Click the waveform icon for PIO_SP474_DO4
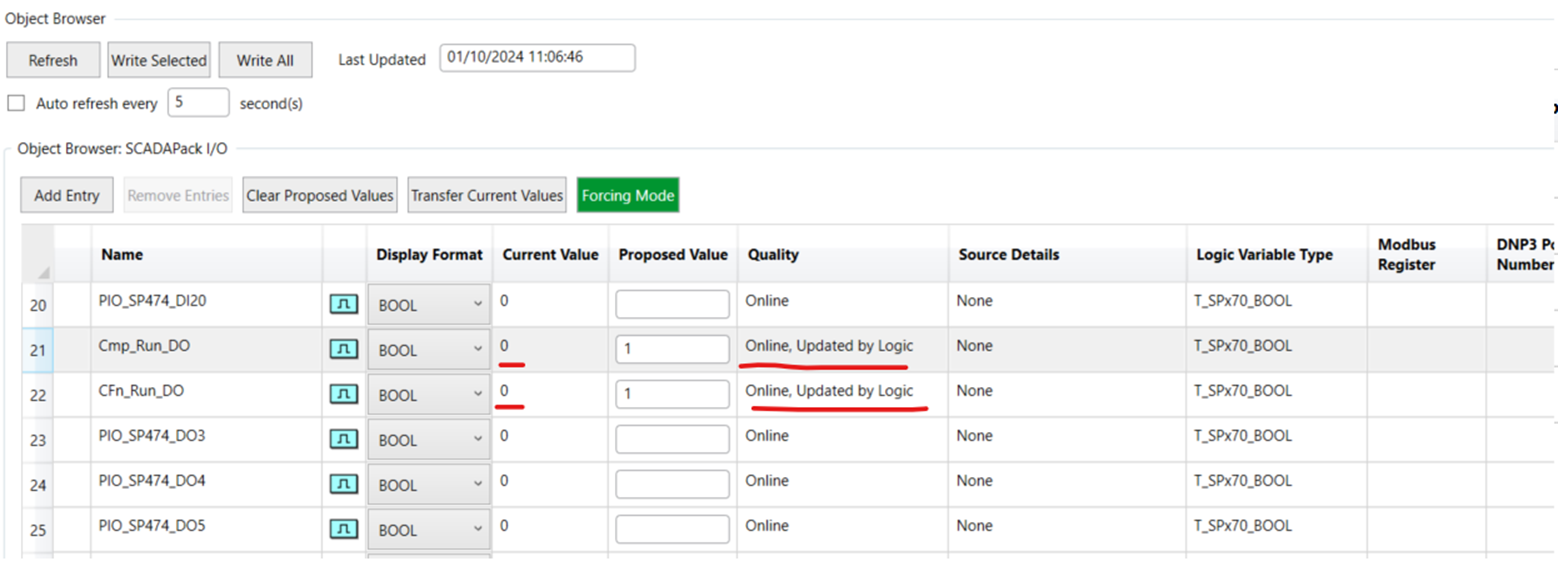Viewport: 1558px width, 561px height. click(344, 484)
